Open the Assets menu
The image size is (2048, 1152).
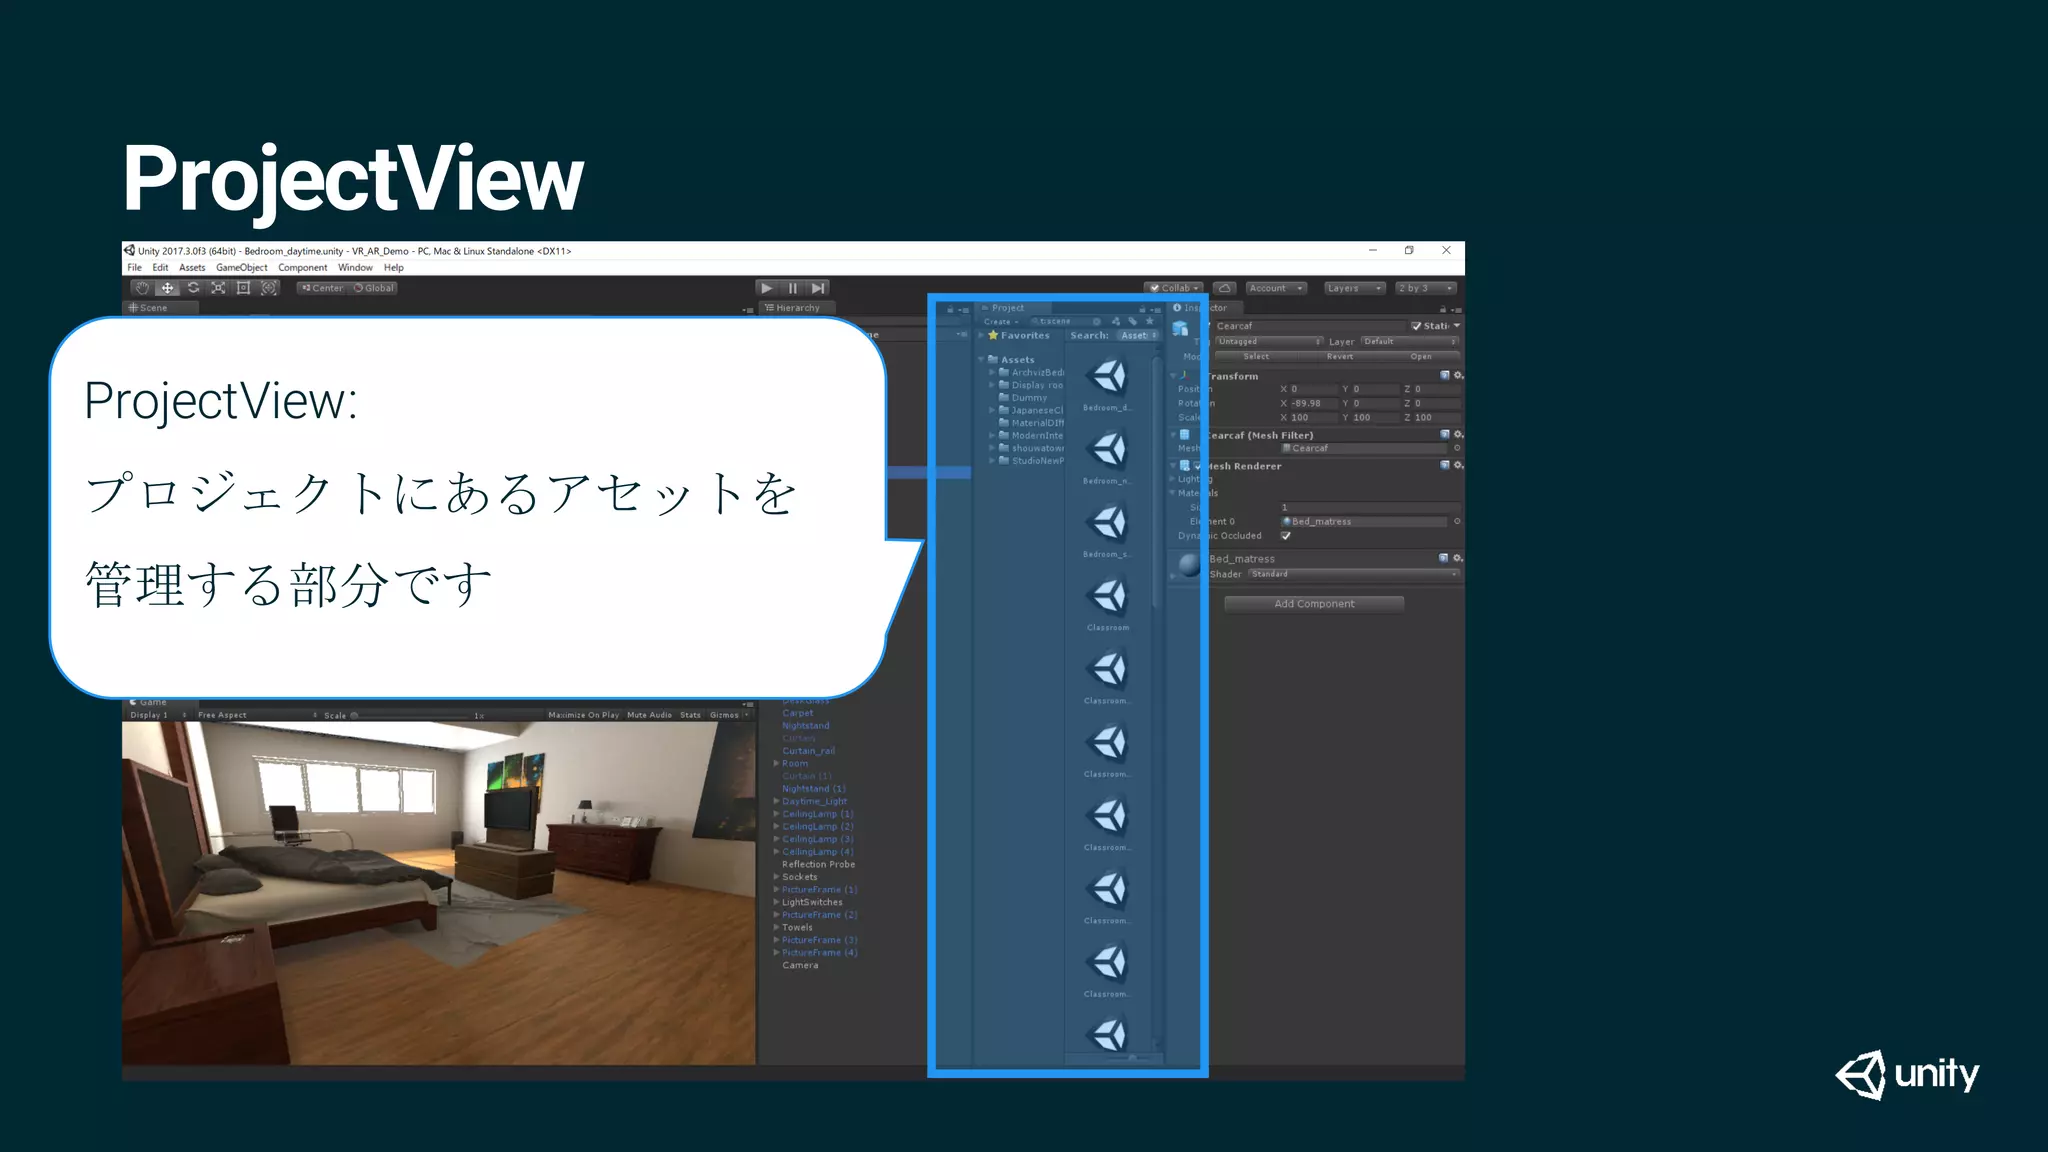(192, 267)
